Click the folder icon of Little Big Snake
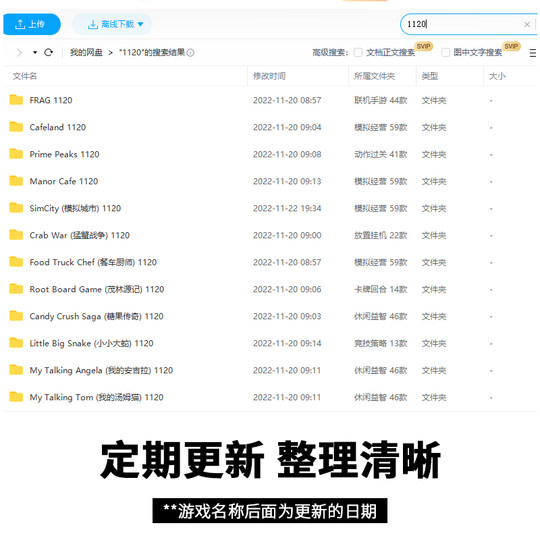Screen dimensions: 540x540 tap(16, 343)
